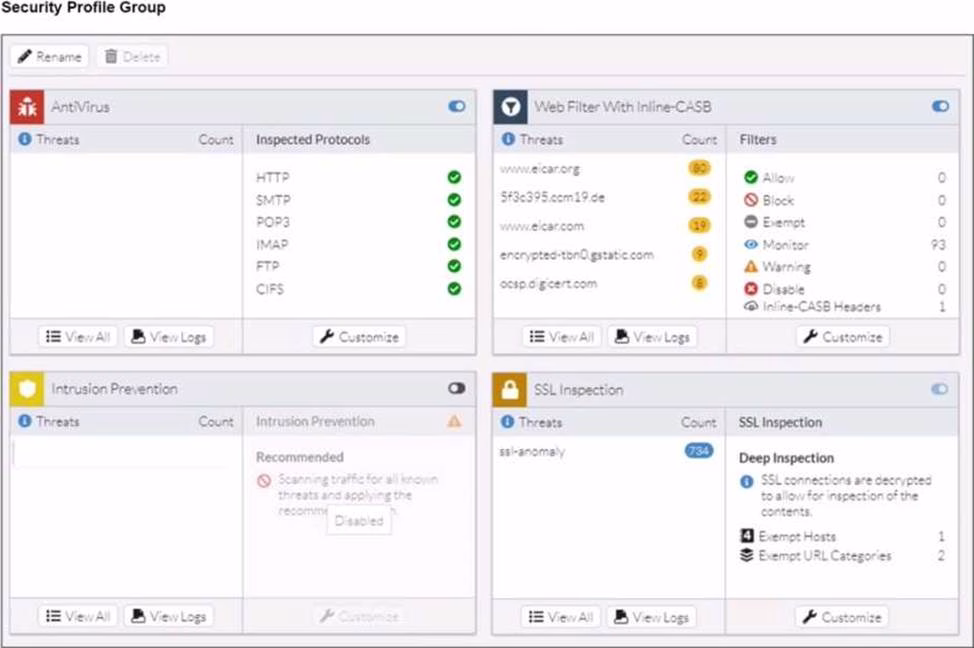Customize the AntiVirus inspected protocols

tap(359, 337)
